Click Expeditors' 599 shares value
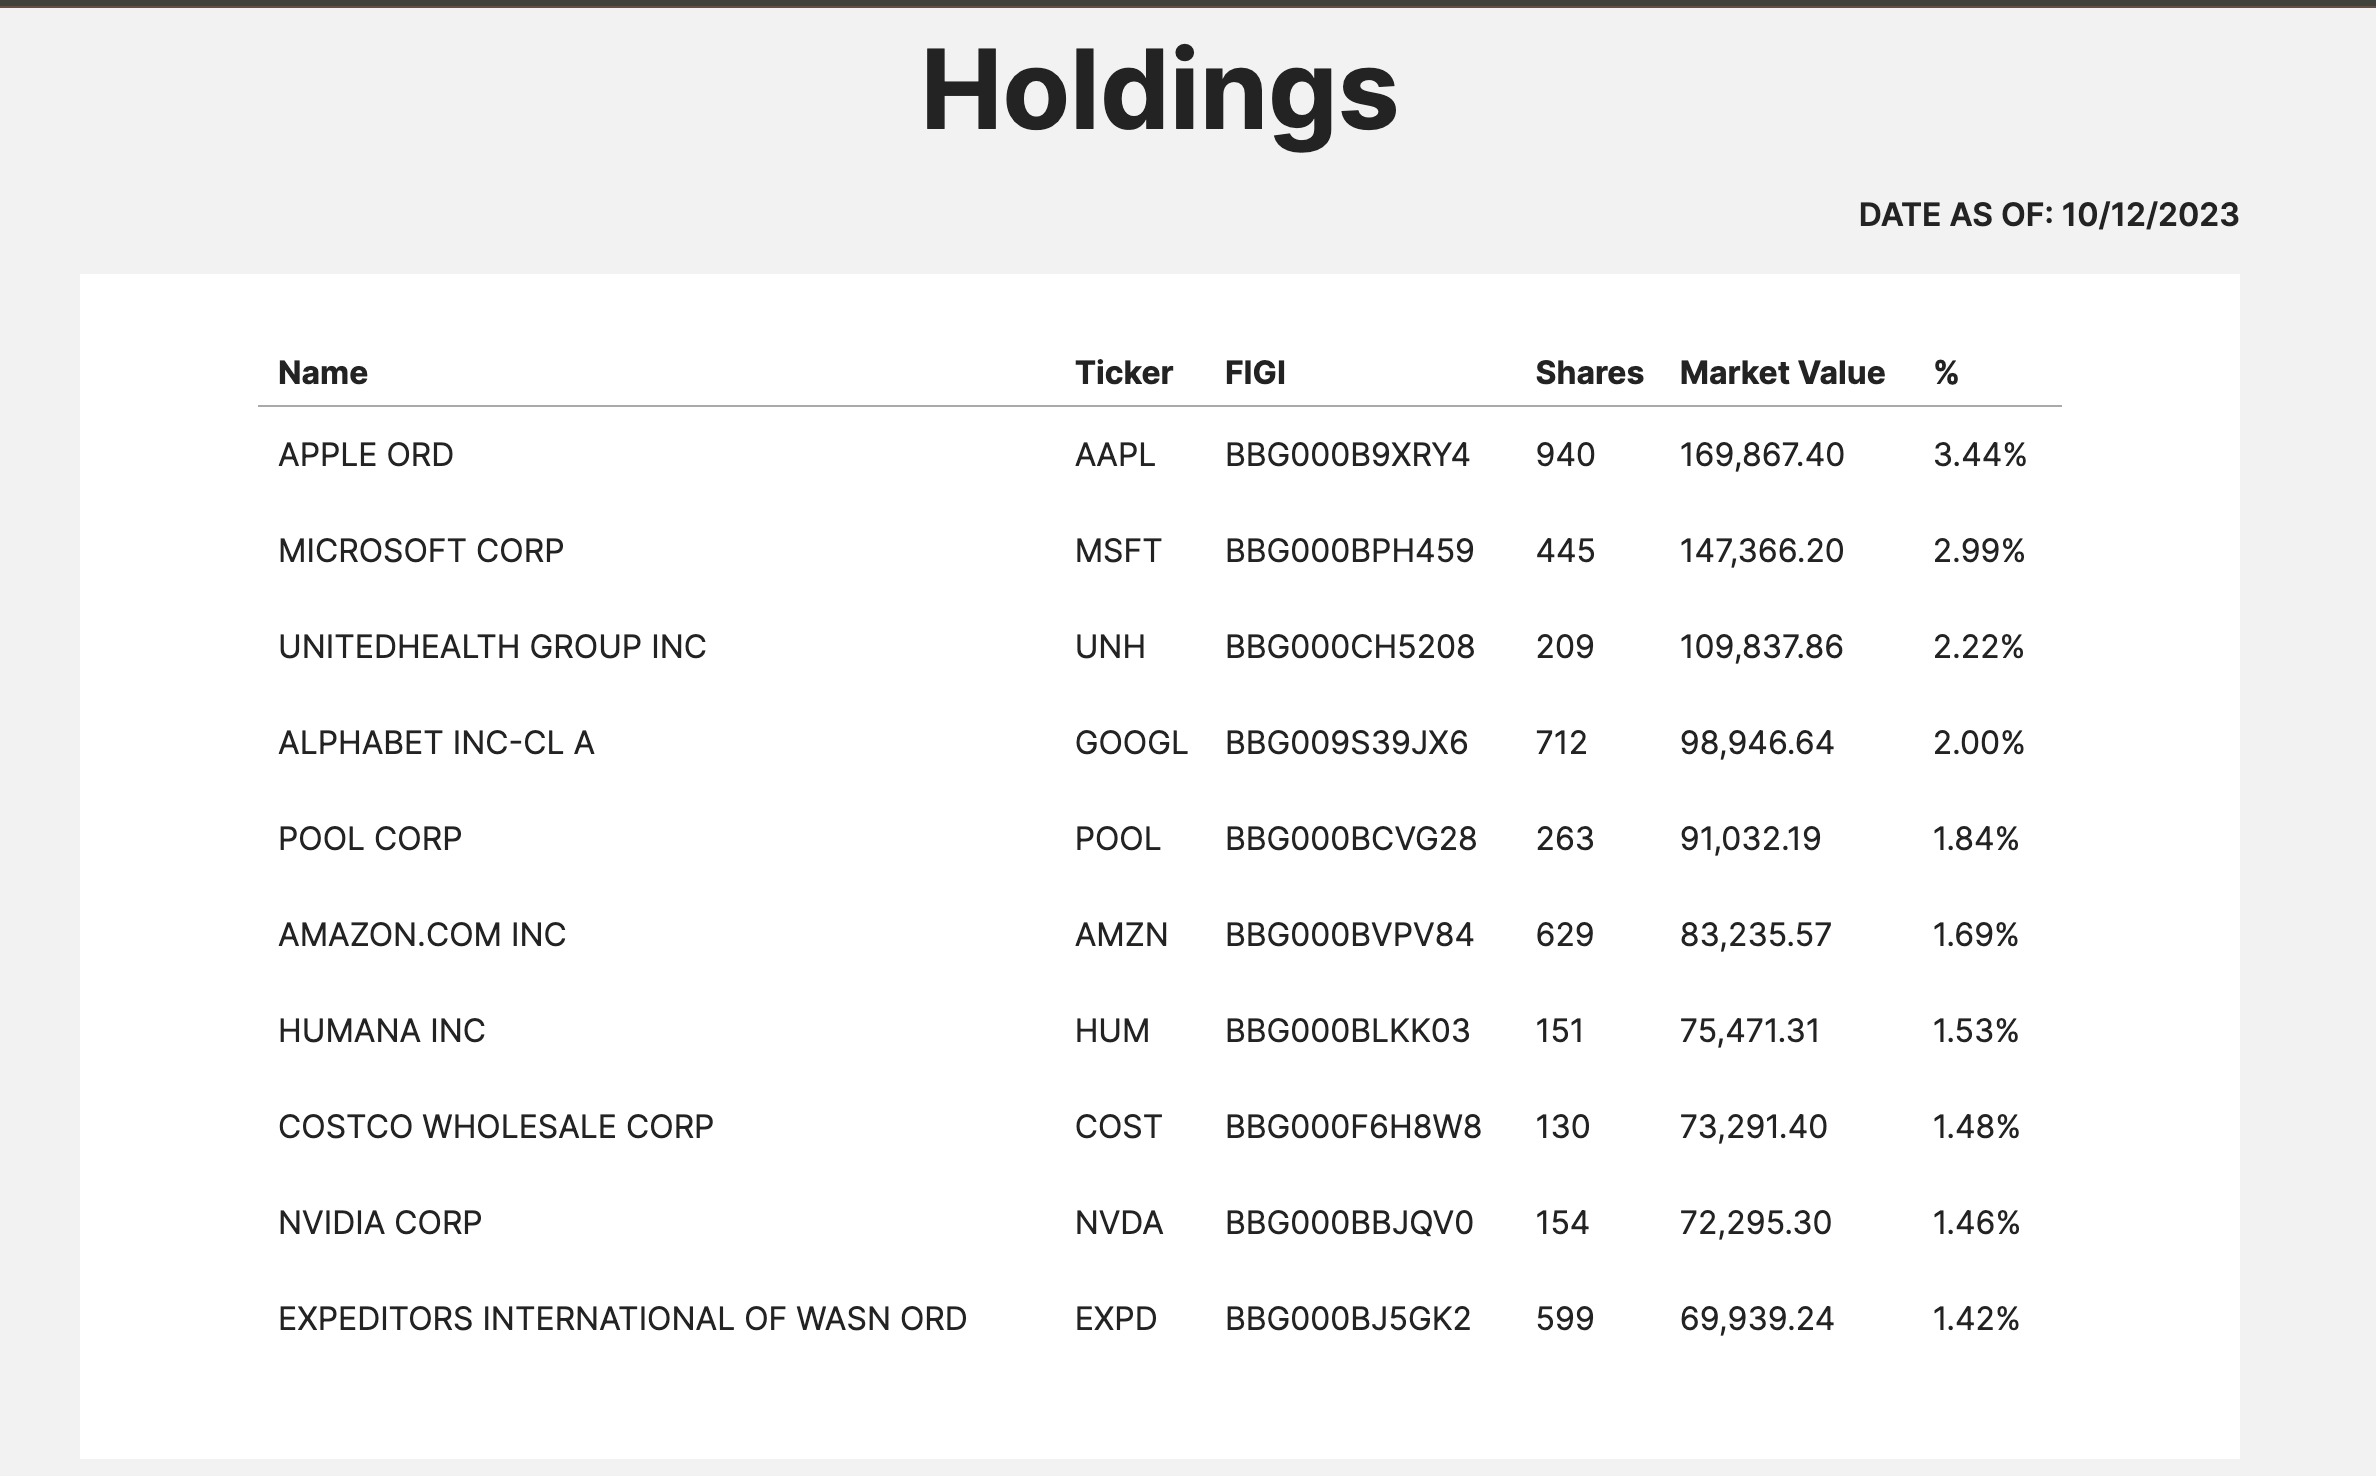The width and height of the screenshot is (2376, 1476). click(x=1565, y=1319)
